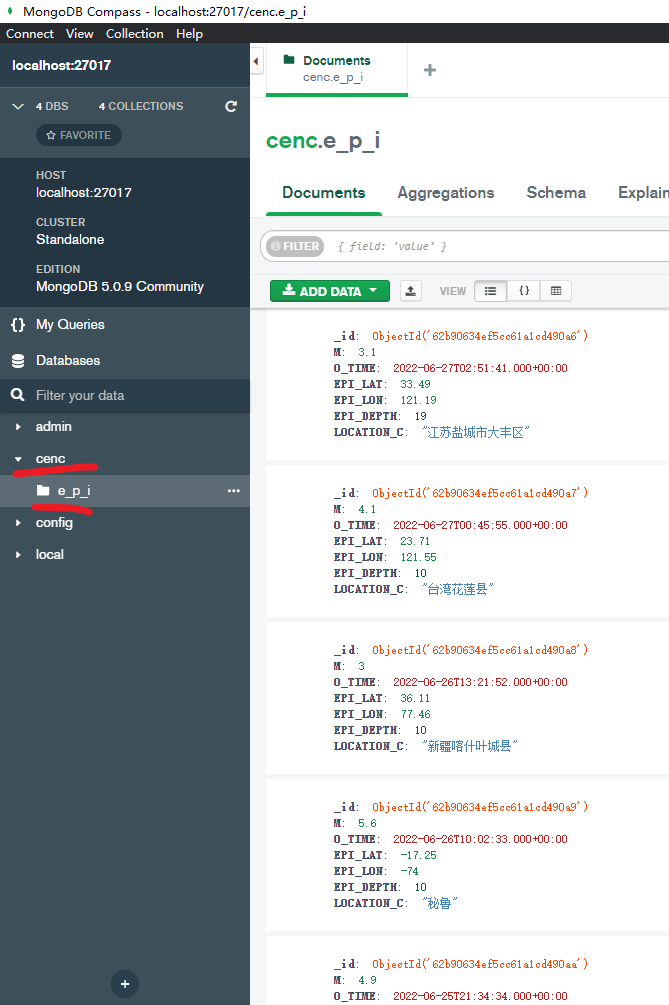Switch to JSON view
Screen dimensions: 669x1005
coord(524,291)
